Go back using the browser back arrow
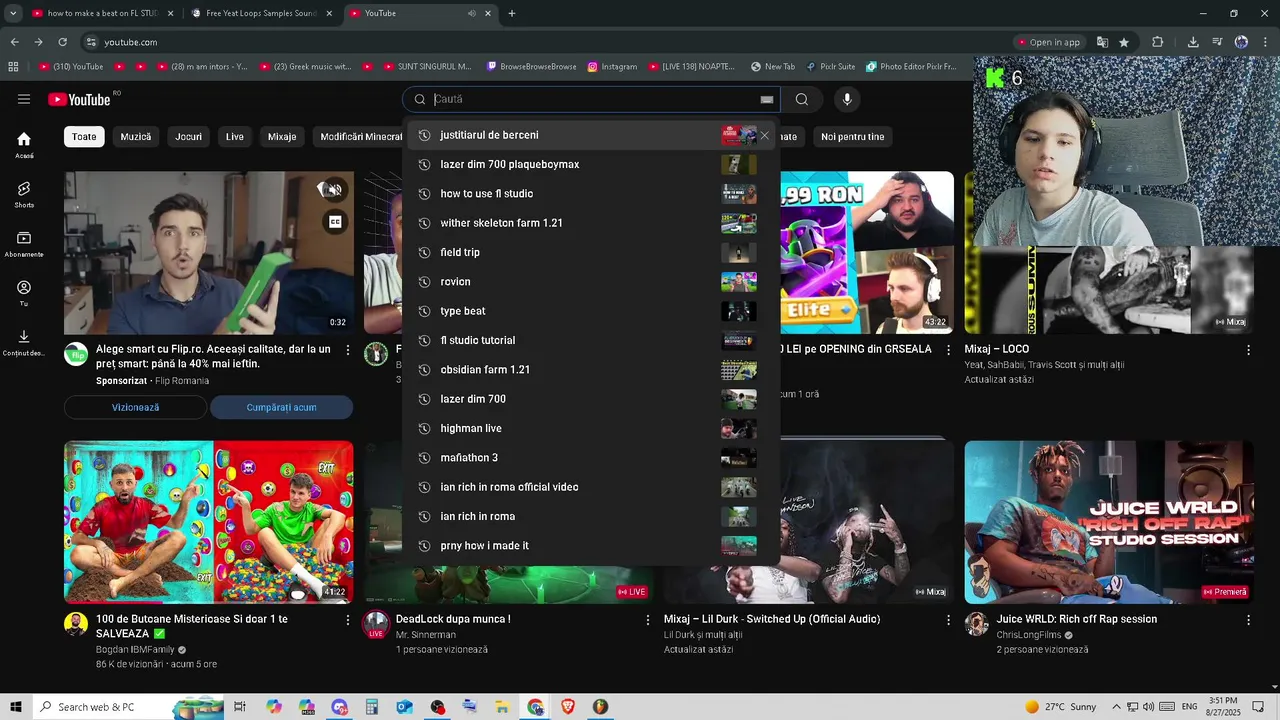Image resolution: width=1280 pixels, height=720 pixels. tap(14, 42)
